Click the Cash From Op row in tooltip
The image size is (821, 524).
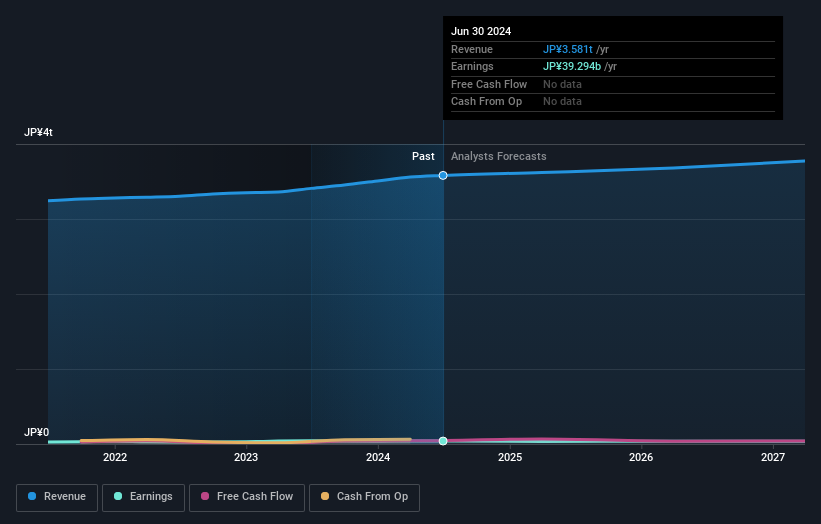click(613, 102)
